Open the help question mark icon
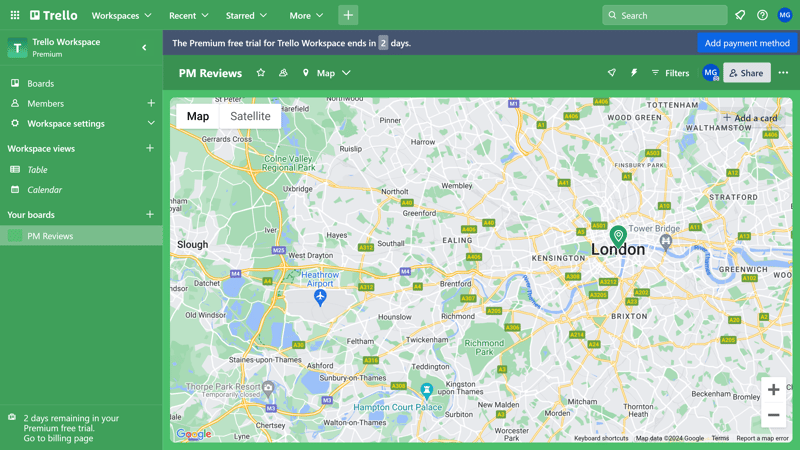Image resolution: width=800 pixels, height=450 pixels. (762, 15)
